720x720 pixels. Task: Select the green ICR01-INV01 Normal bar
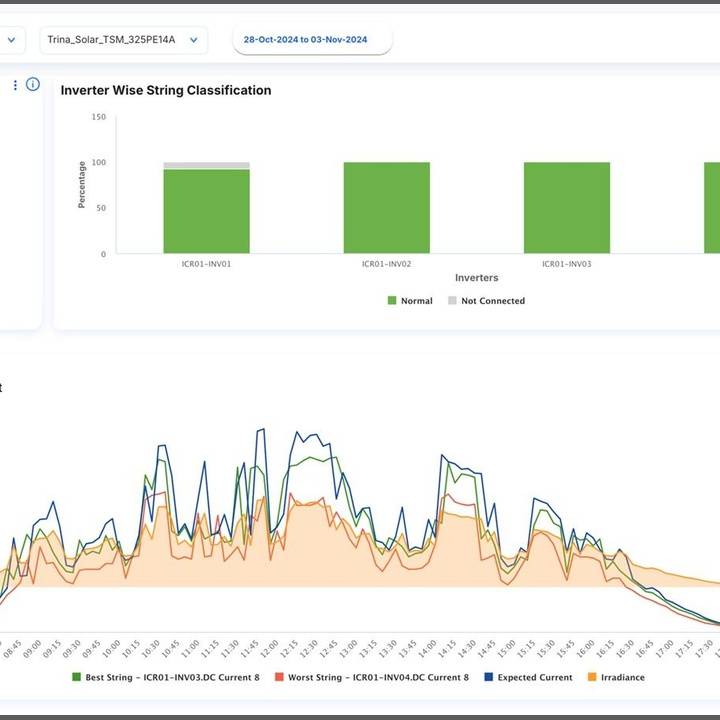coord(207,212)
